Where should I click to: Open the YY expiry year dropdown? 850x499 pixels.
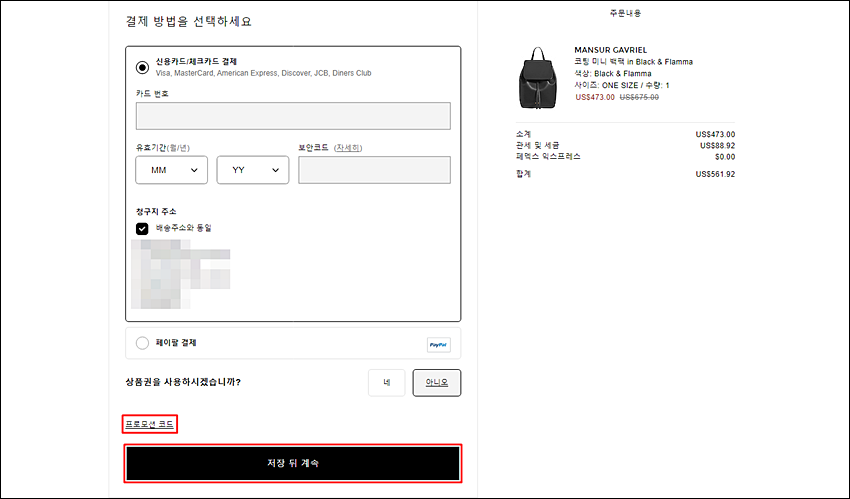pyautogui.click(x=253, y=170)
